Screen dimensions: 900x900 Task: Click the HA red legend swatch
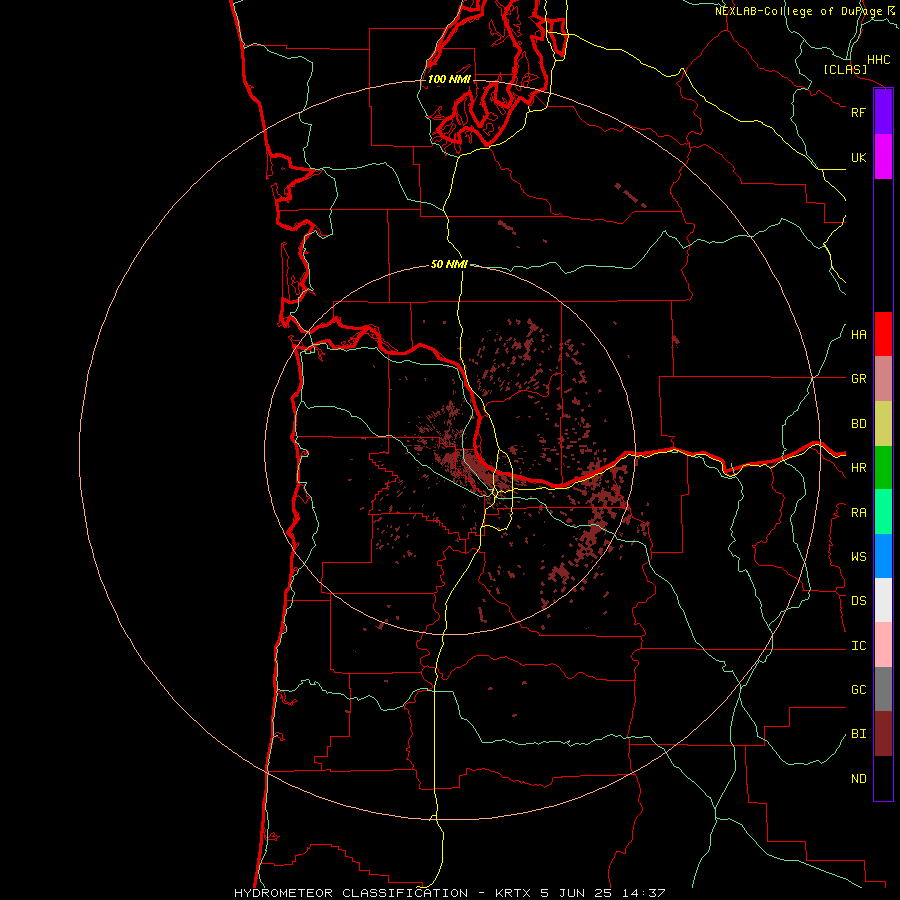tap(883, 334)
